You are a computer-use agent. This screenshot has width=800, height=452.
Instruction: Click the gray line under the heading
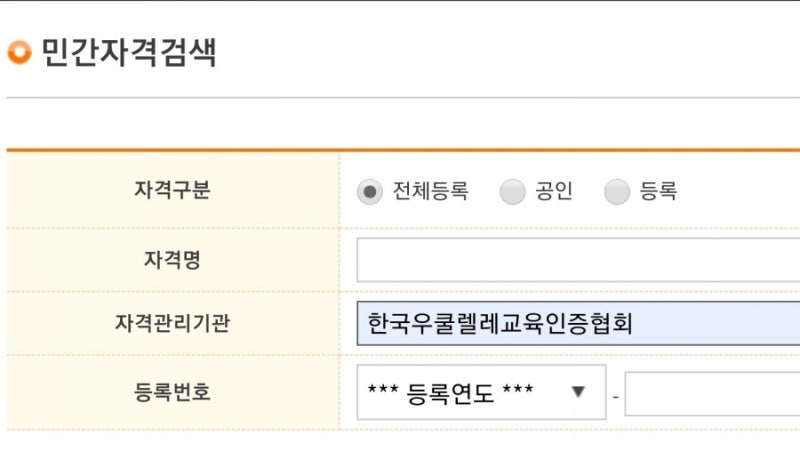[403, 97]
